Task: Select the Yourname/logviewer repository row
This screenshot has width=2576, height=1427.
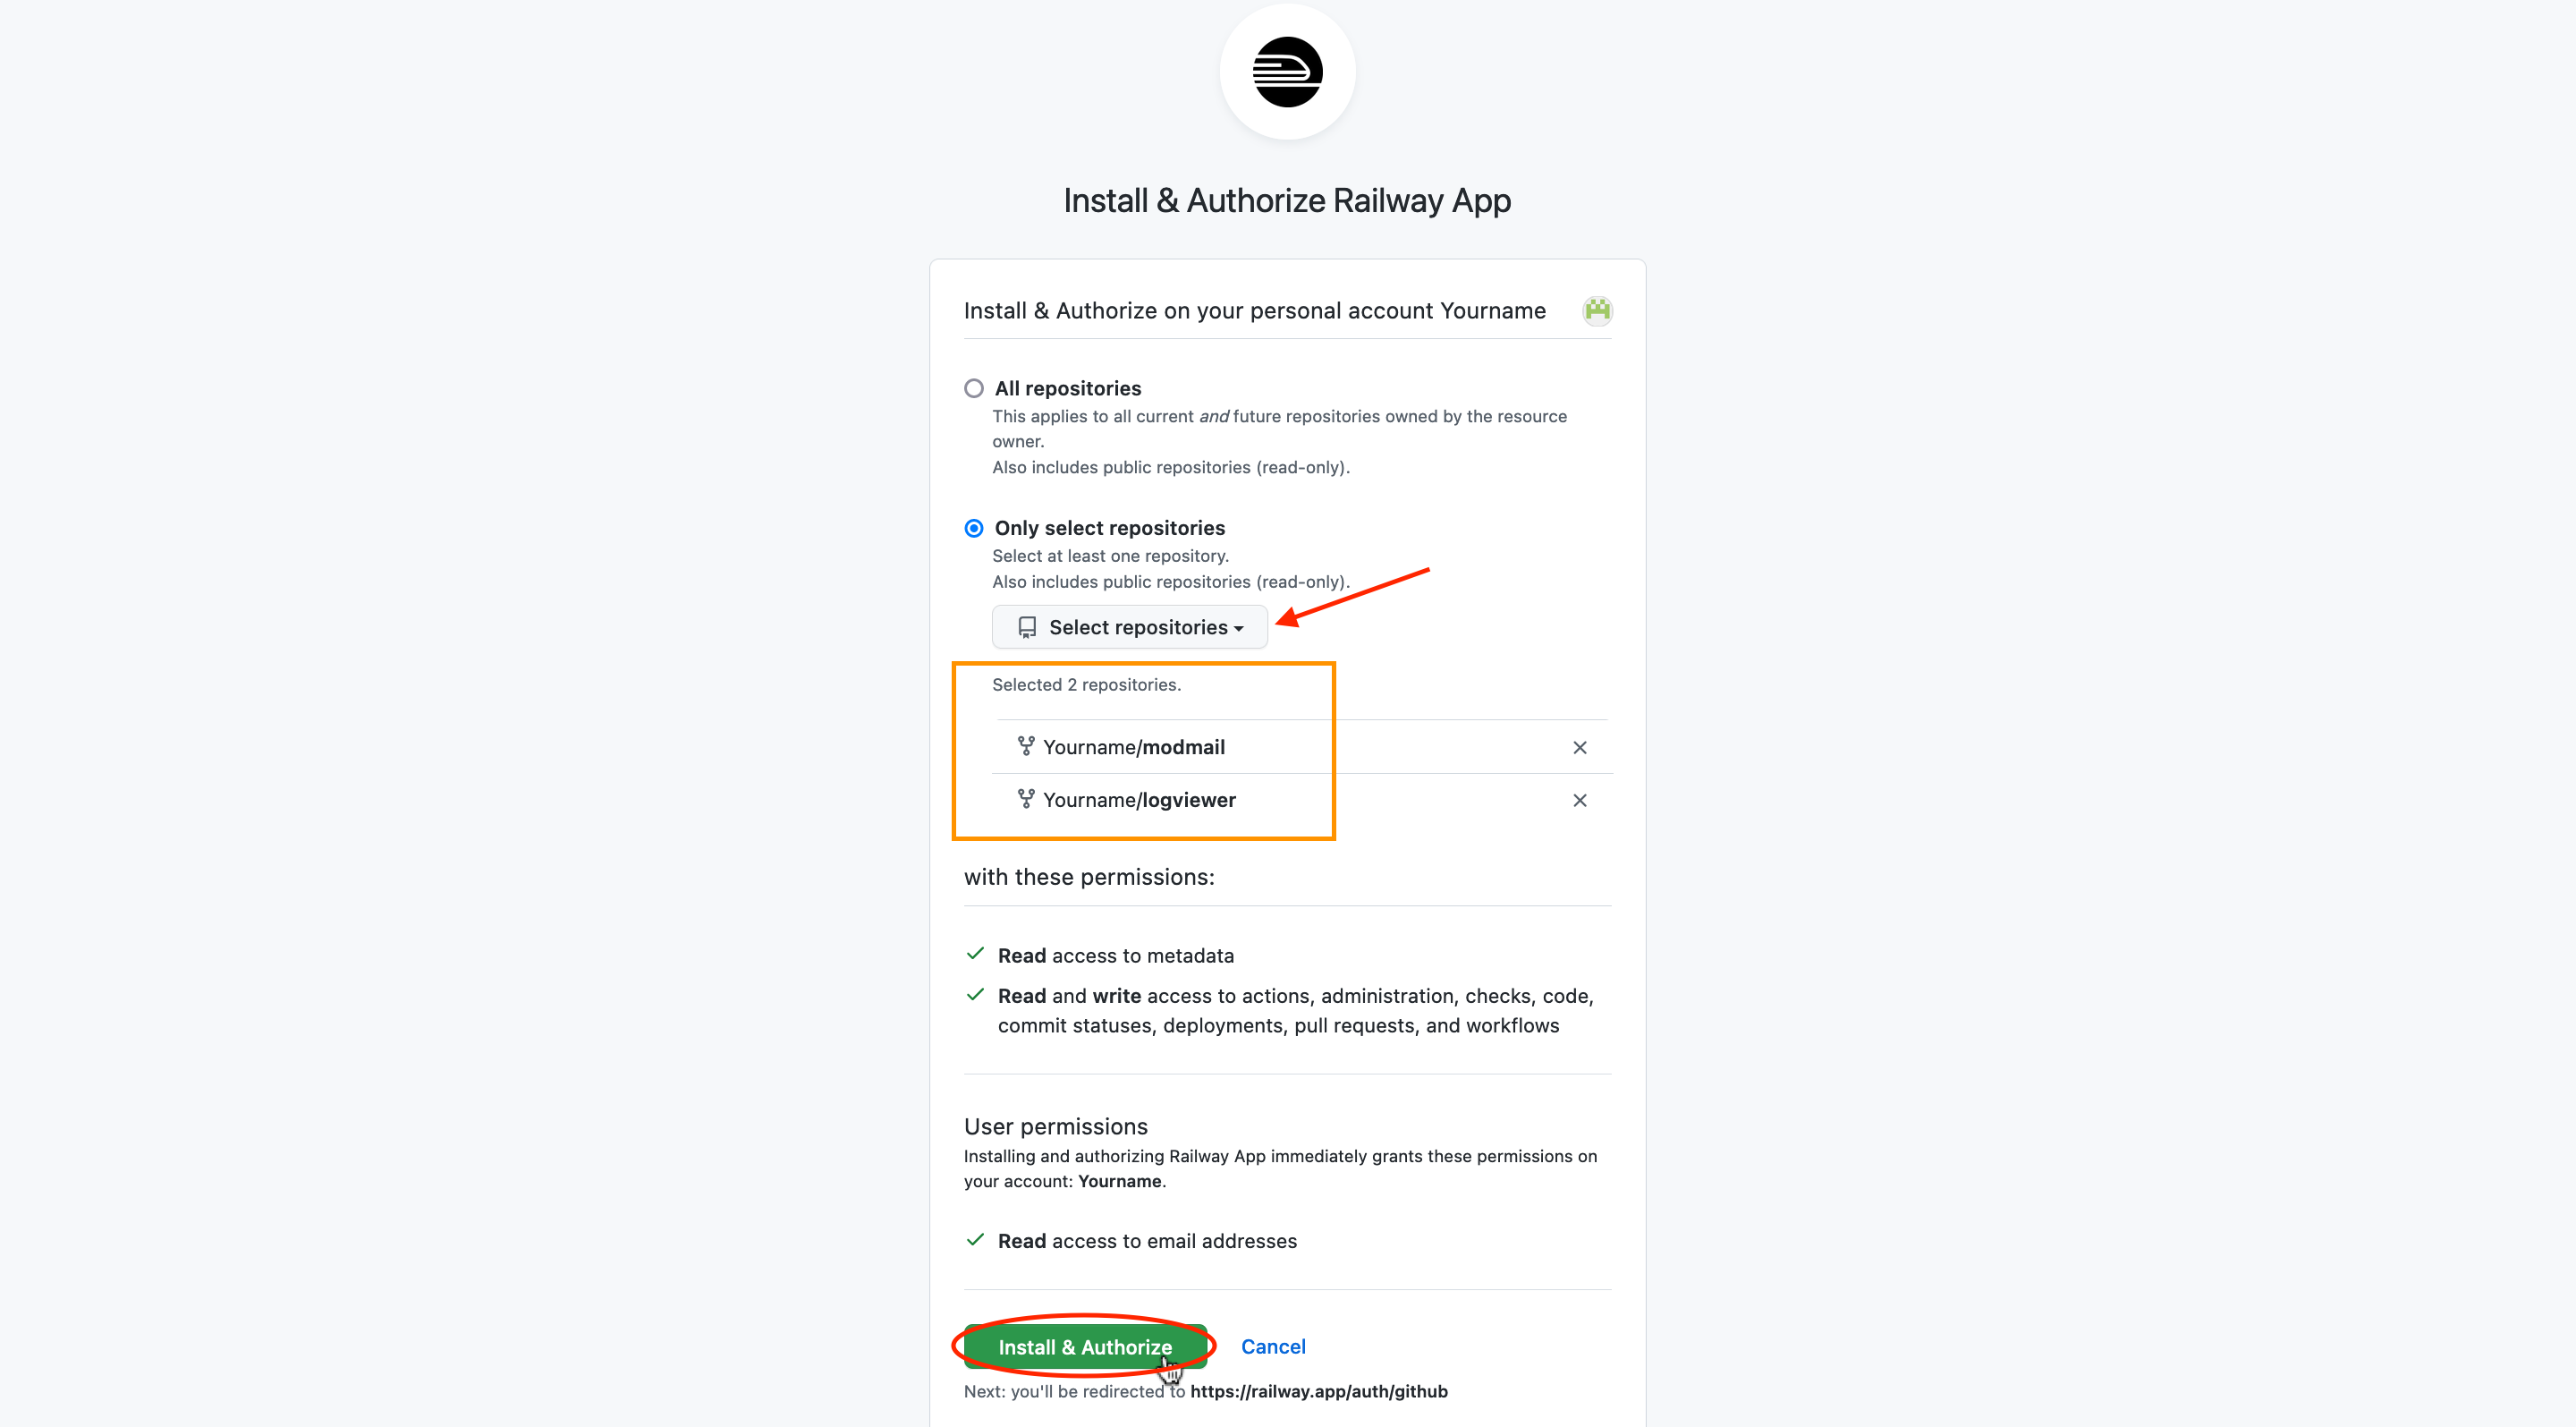Action: [1140, 799]
